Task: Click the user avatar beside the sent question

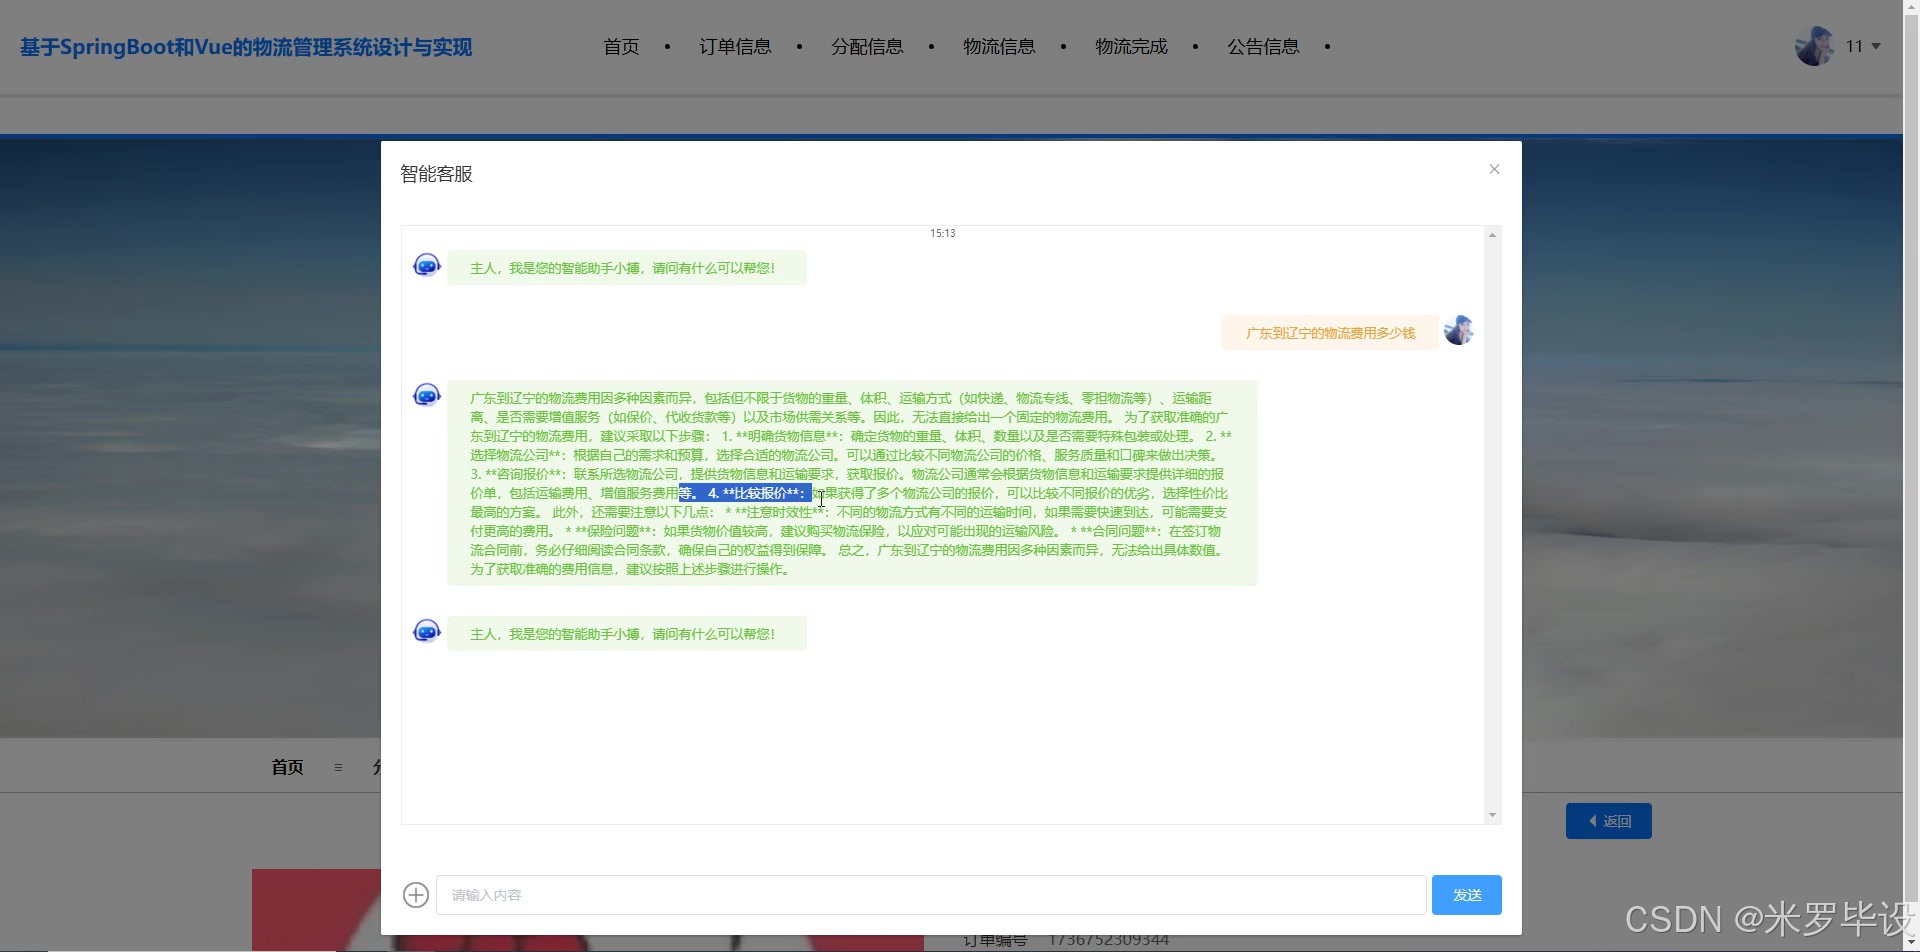Action: pyautogui.click(x=1459, y=330)
